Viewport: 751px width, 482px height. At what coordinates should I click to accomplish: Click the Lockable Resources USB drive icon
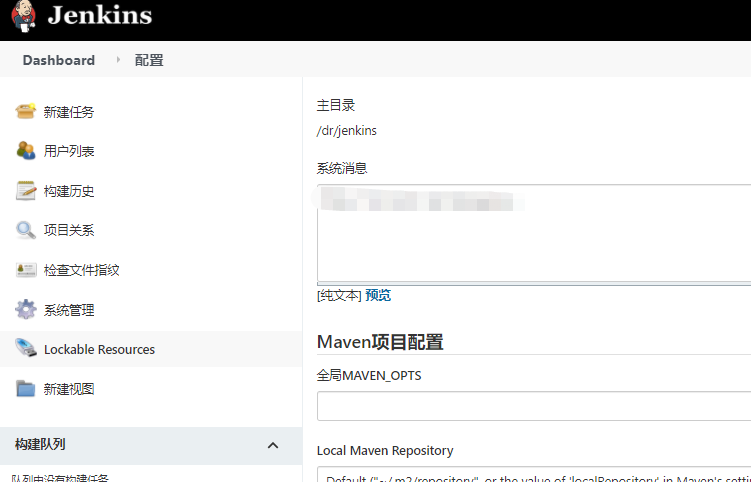(25, 348)
